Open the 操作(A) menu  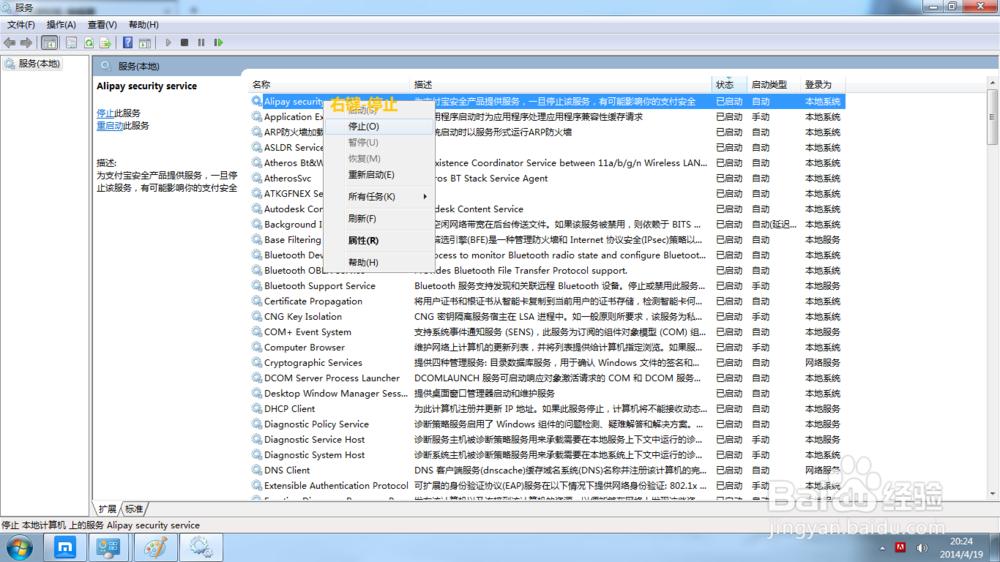pos(61,25)
